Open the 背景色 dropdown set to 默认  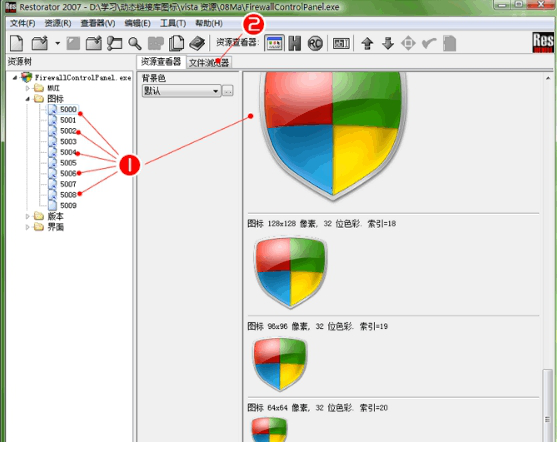(x=181, y=91)
